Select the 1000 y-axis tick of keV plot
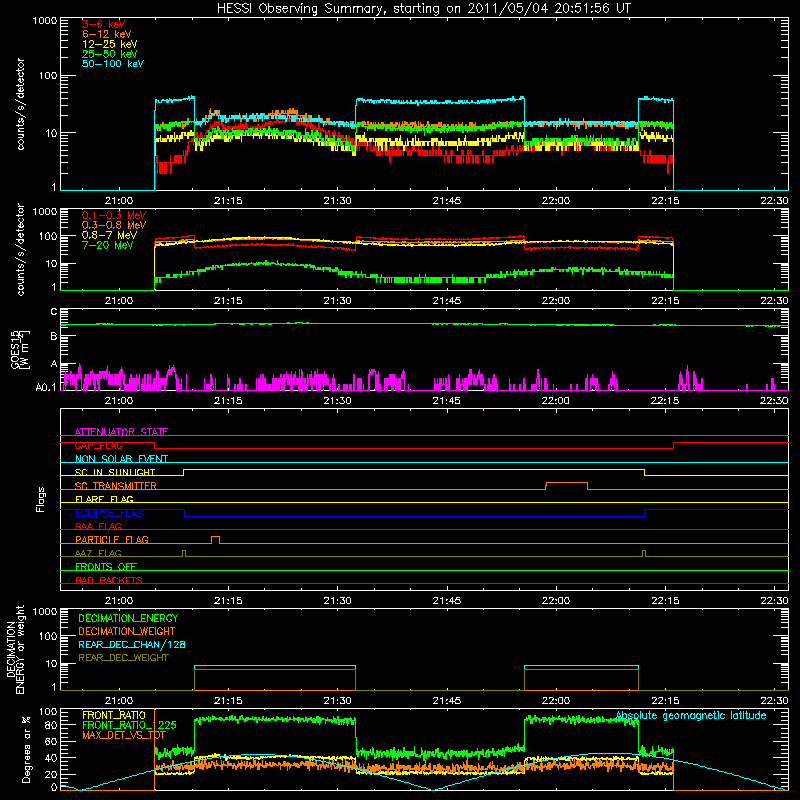 point(45,21)
